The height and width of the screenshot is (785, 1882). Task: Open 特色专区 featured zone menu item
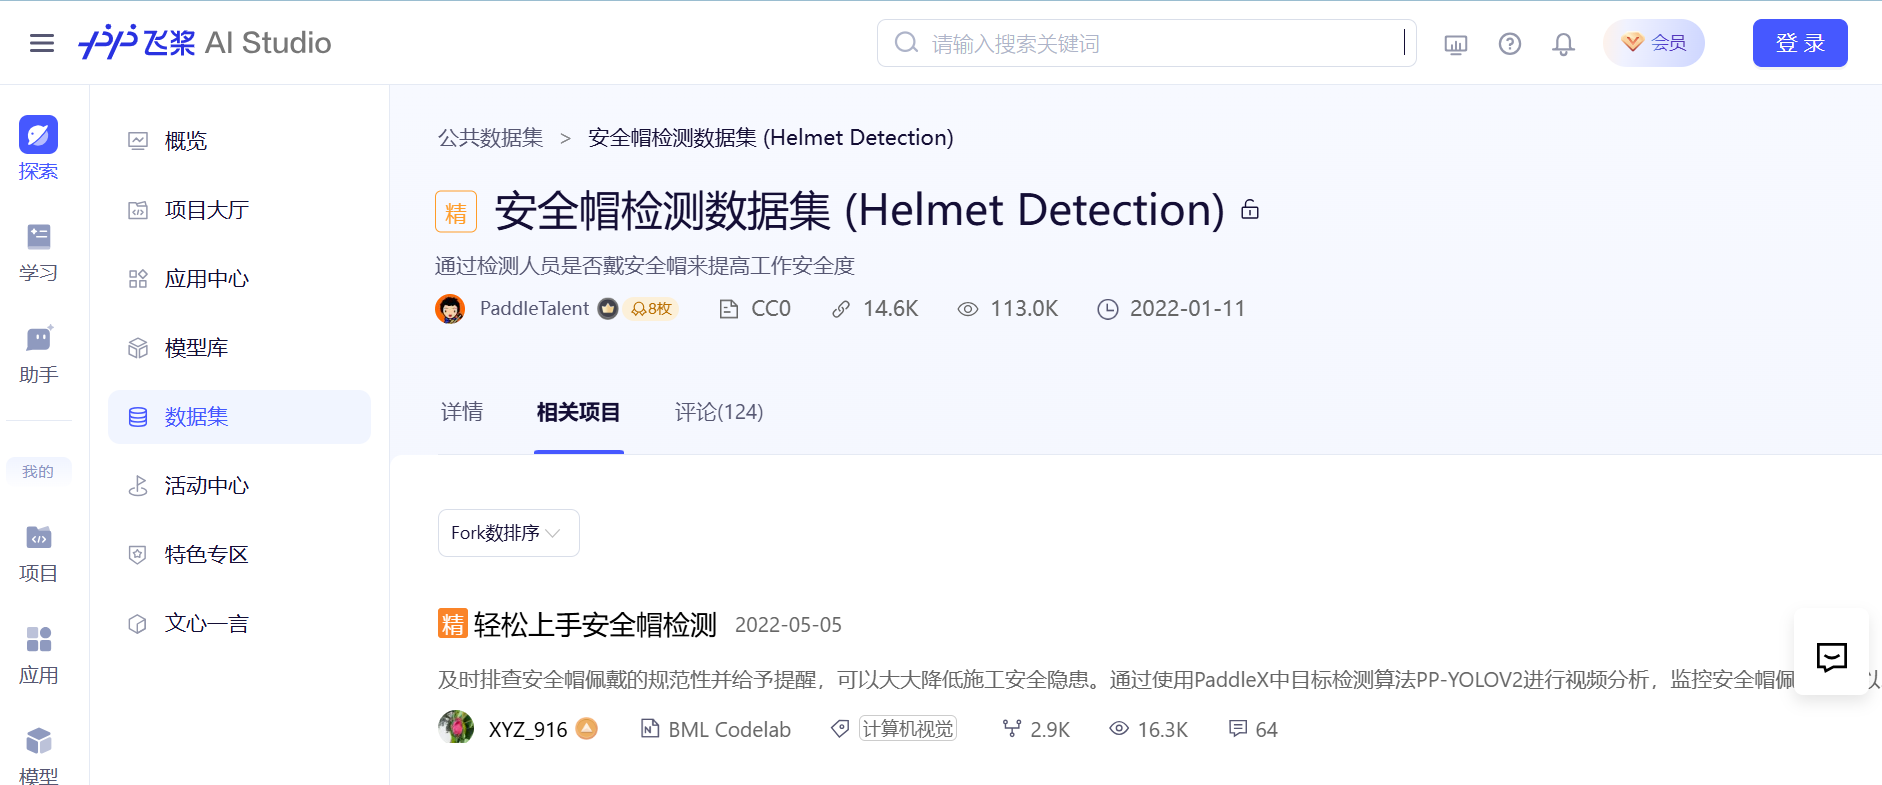(x=239, y=555)
